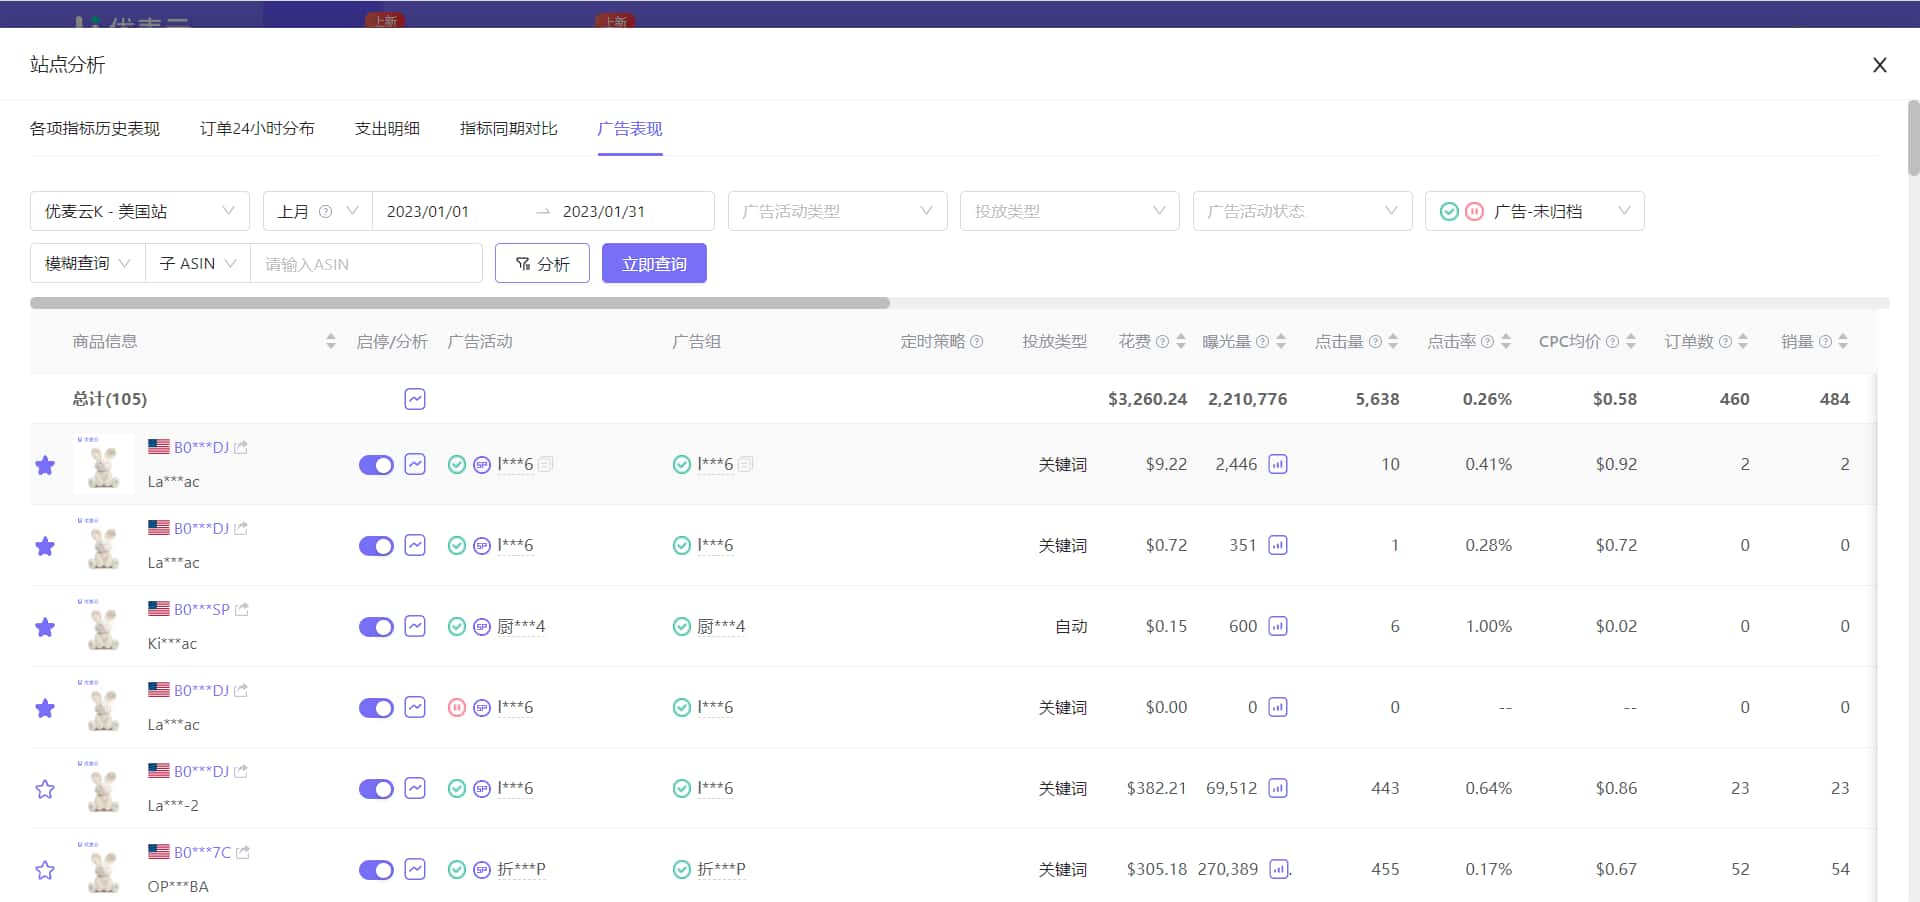Open the 广告活动类型 dropdown
Viewport: 1920px width, 902px height.
point(838,211)
